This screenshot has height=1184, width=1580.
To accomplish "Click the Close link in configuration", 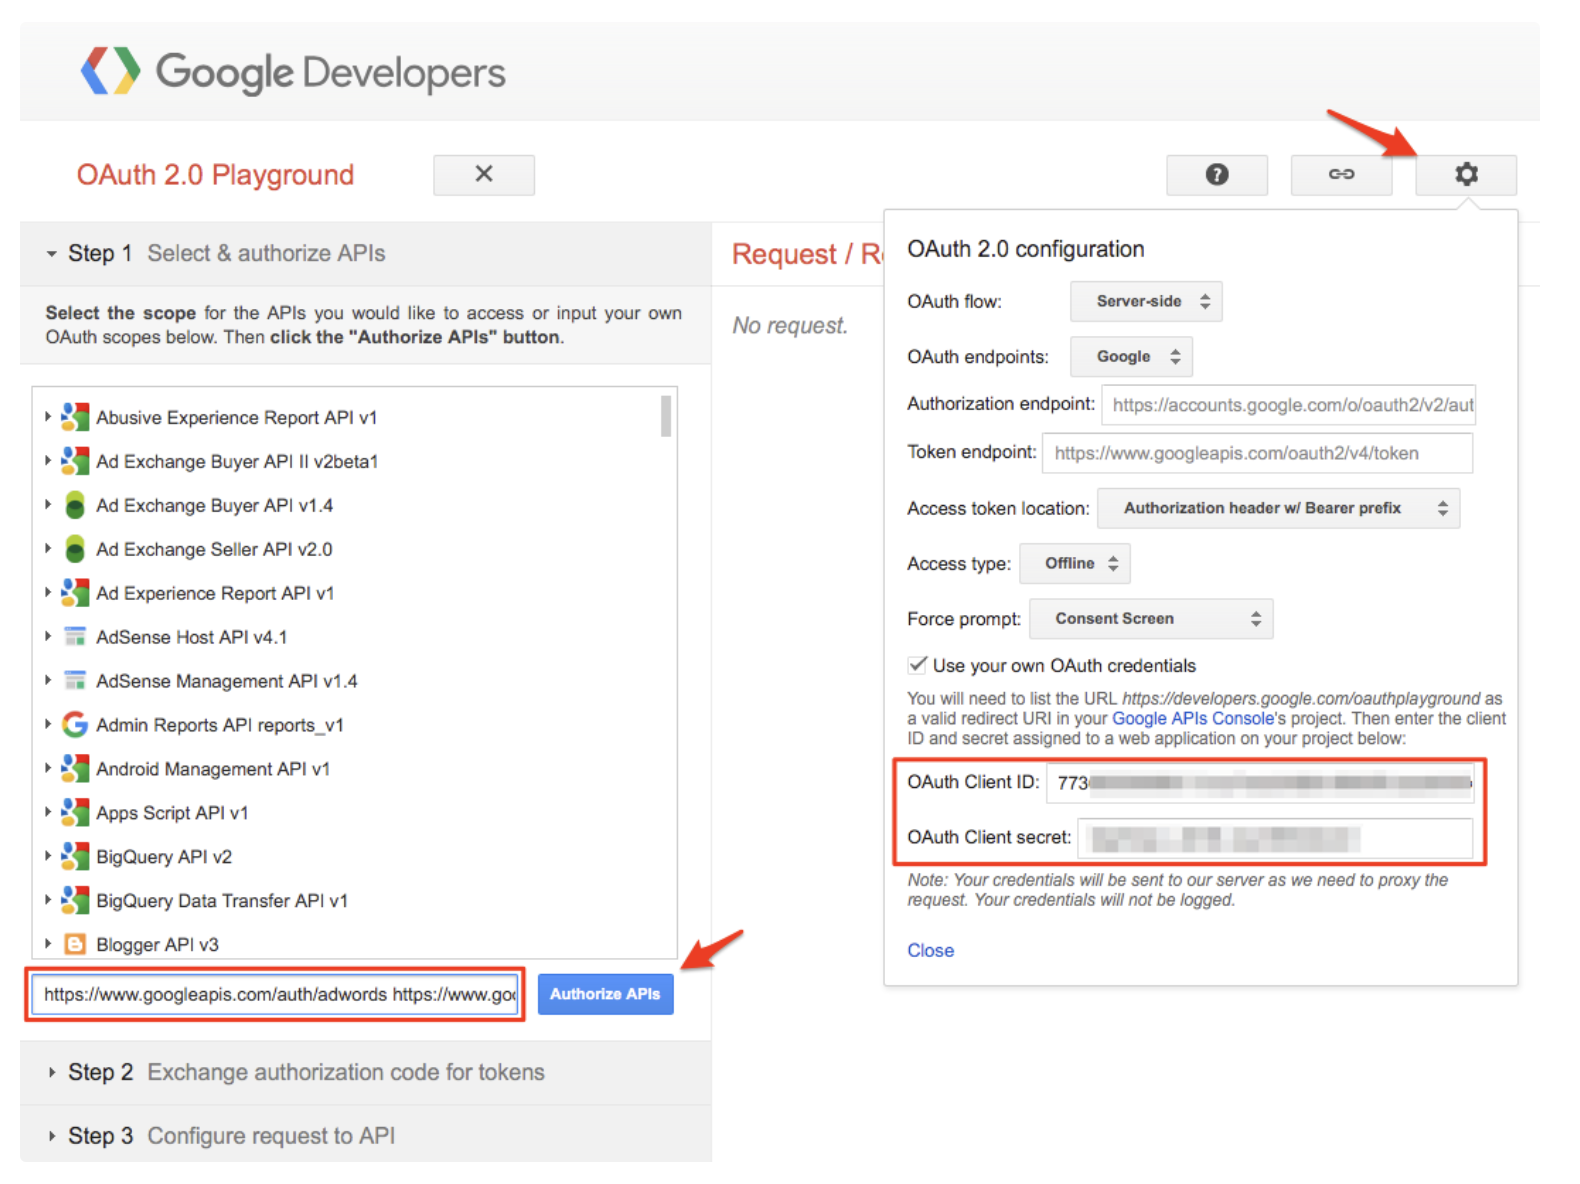I will click(930, 950).
